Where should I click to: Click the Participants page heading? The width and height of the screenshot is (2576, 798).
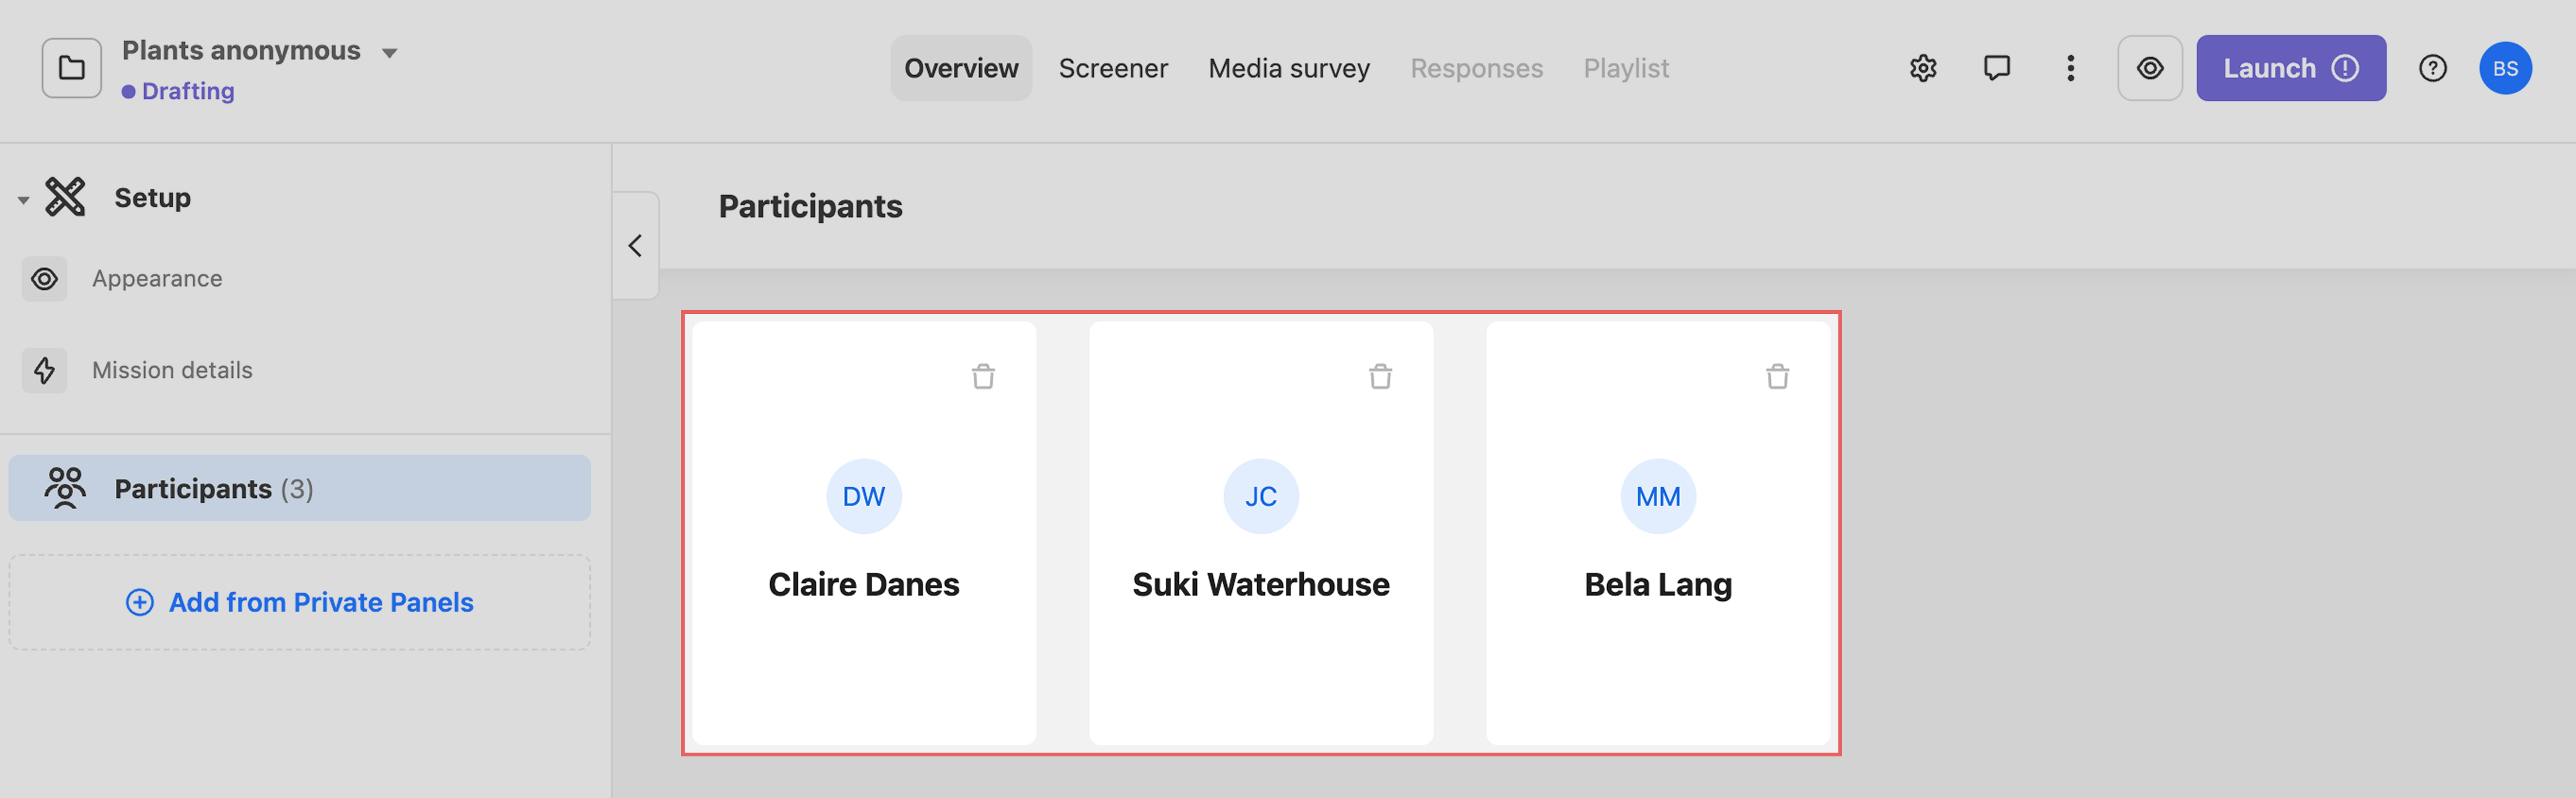click(810, 206)
